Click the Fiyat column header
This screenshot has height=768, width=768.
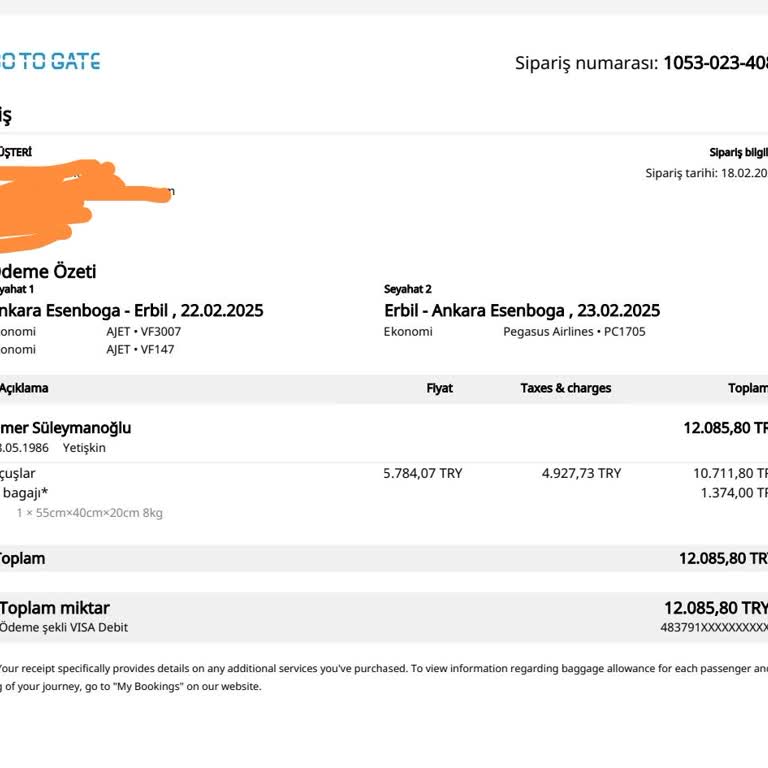(x=439, y=388)
